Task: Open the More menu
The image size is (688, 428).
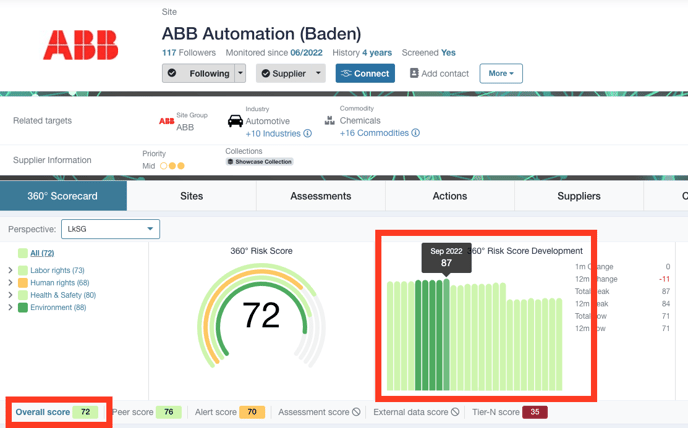Action: [x=501, y=73]
